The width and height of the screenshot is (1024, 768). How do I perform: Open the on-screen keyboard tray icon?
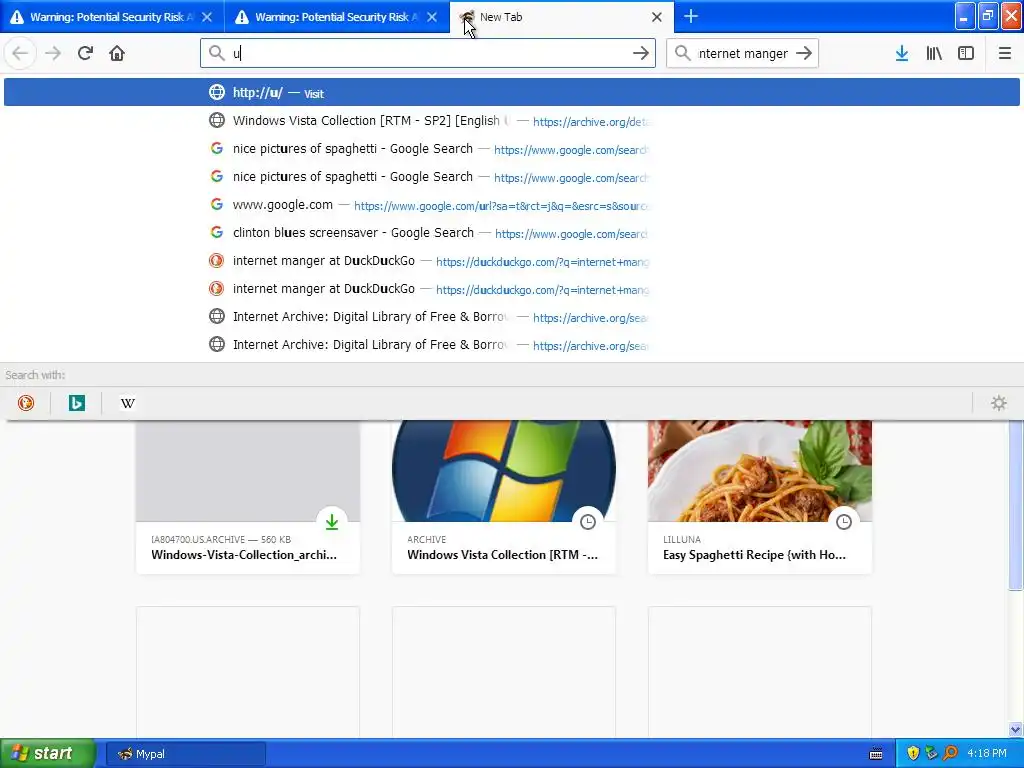pyautogui.click(x=876, y=754)
